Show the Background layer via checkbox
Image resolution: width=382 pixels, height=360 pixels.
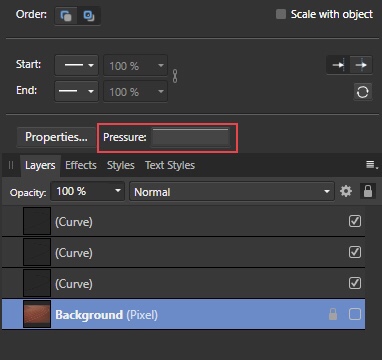pyautogui.click(x=354, y=314)
